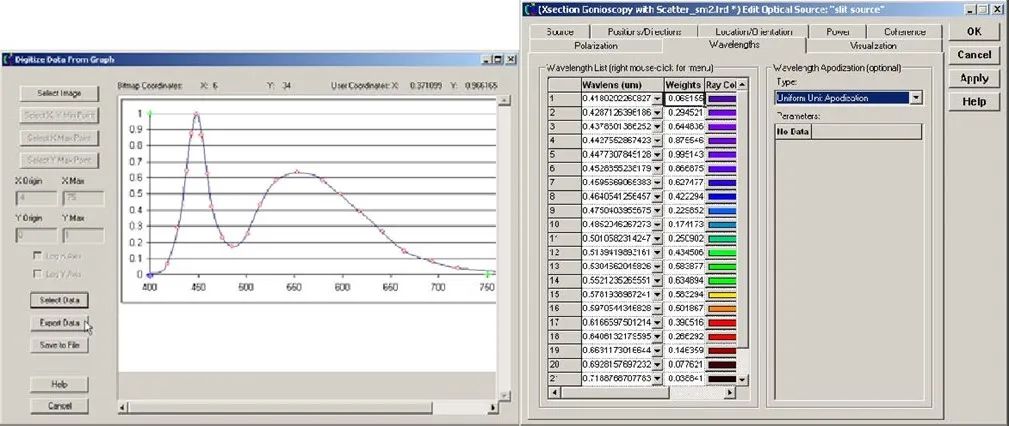The image size is (1009, 426).
Task: Open the Visualization tab
Action: pos(873,46)
